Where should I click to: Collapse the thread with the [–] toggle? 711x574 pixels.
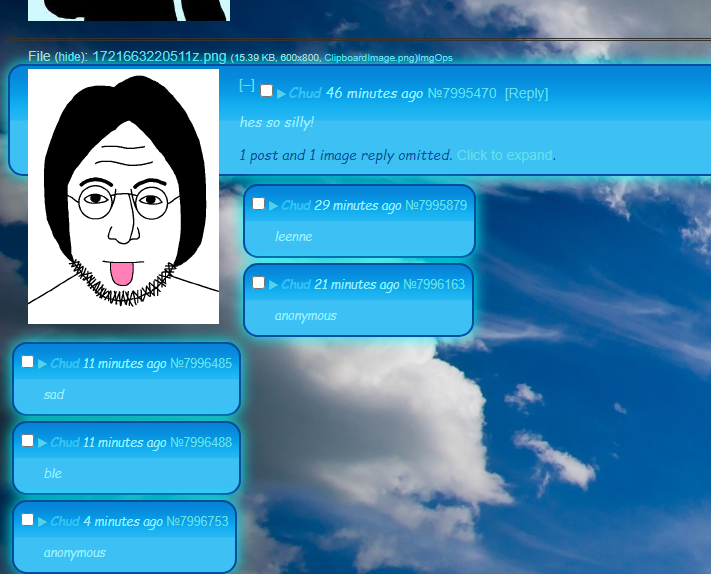pos(246,86)
